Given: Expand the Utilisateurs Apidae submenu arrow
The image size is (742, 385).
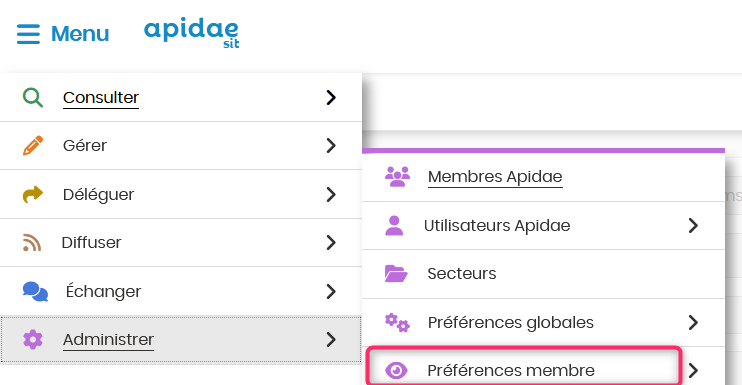Looking at the screenshot, I should click(693, 226).
